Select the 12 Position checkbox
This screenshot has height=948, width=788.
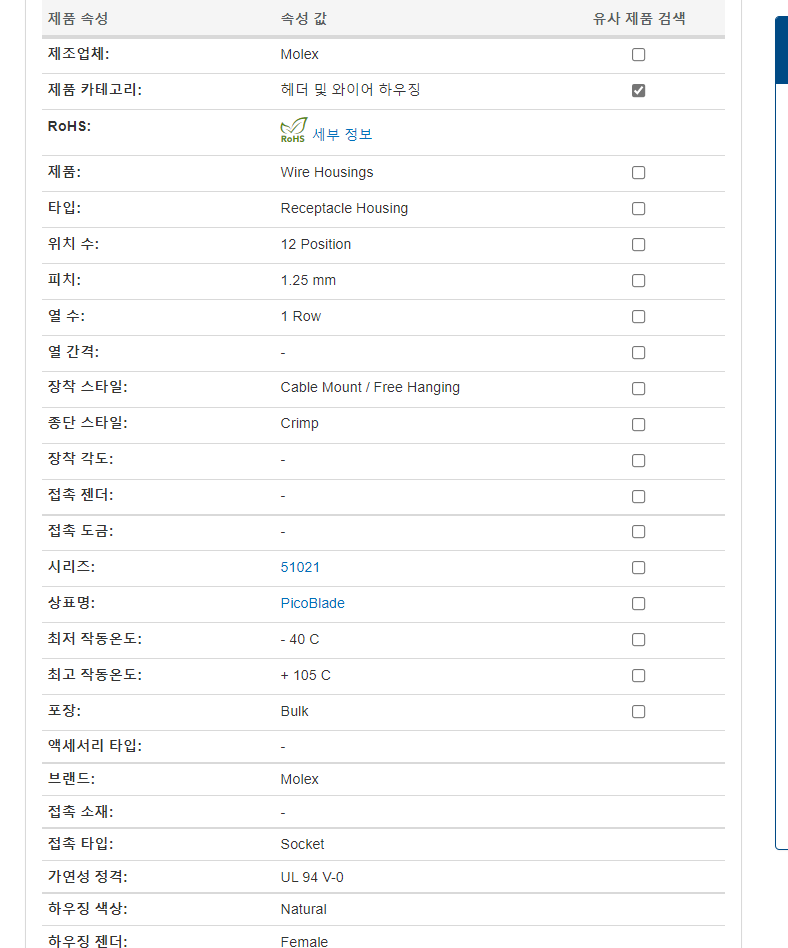coord(638,245)
